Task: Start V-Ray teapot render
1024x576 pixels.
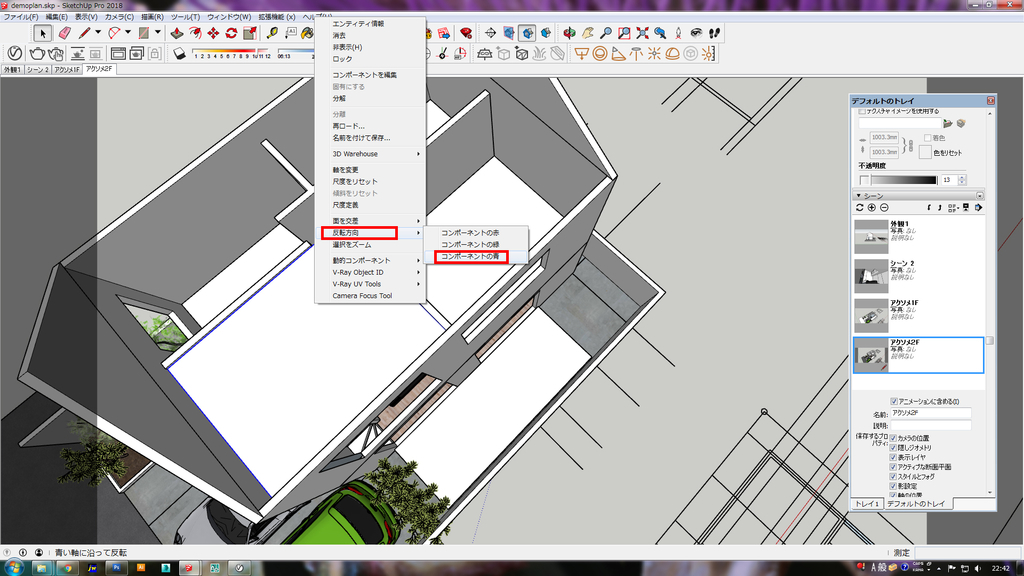Action: tap(37, 54)
